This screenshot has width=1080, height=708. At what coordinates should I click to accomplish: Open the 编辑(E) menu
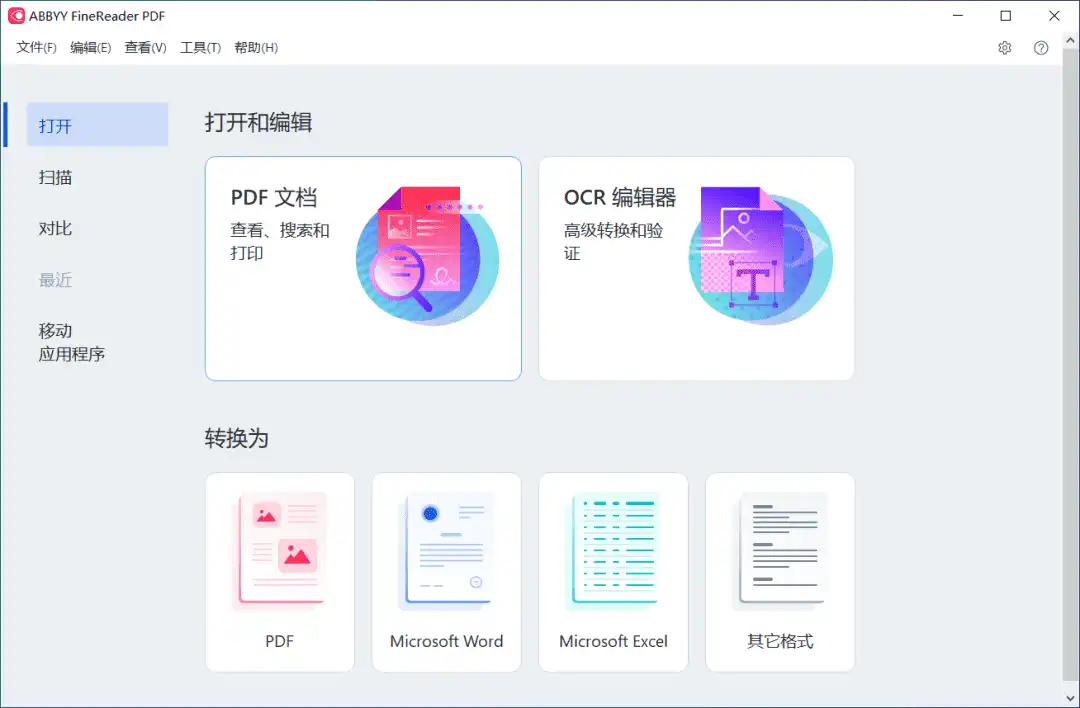(90, 48)
